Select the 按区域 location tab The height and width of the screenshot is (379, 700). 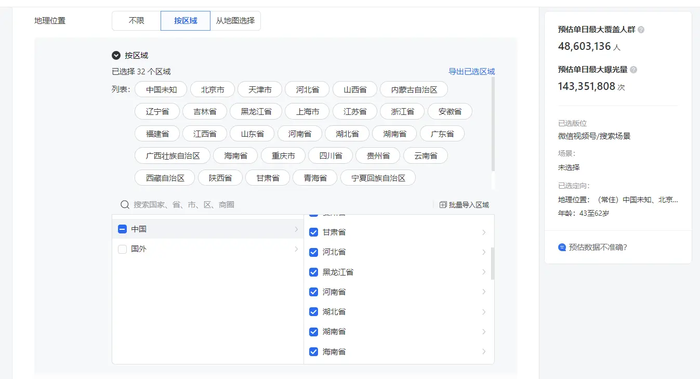[x=185, y=21]
